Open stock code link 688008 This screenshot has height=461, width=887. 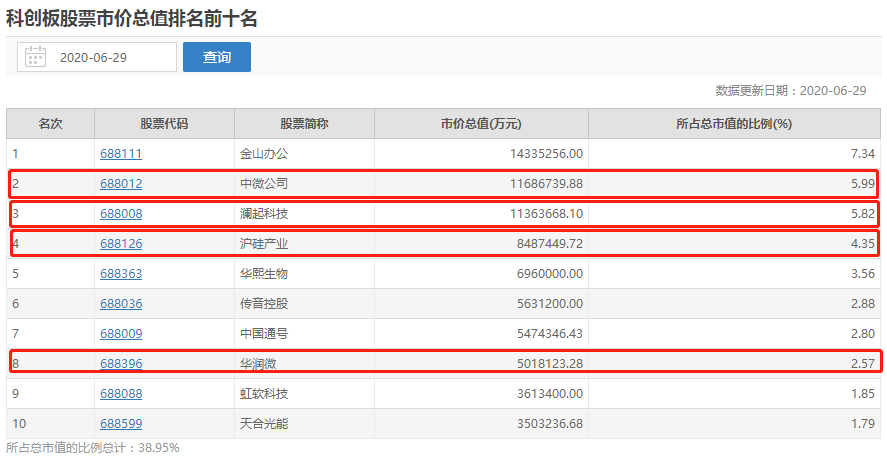tap(121, 214)
